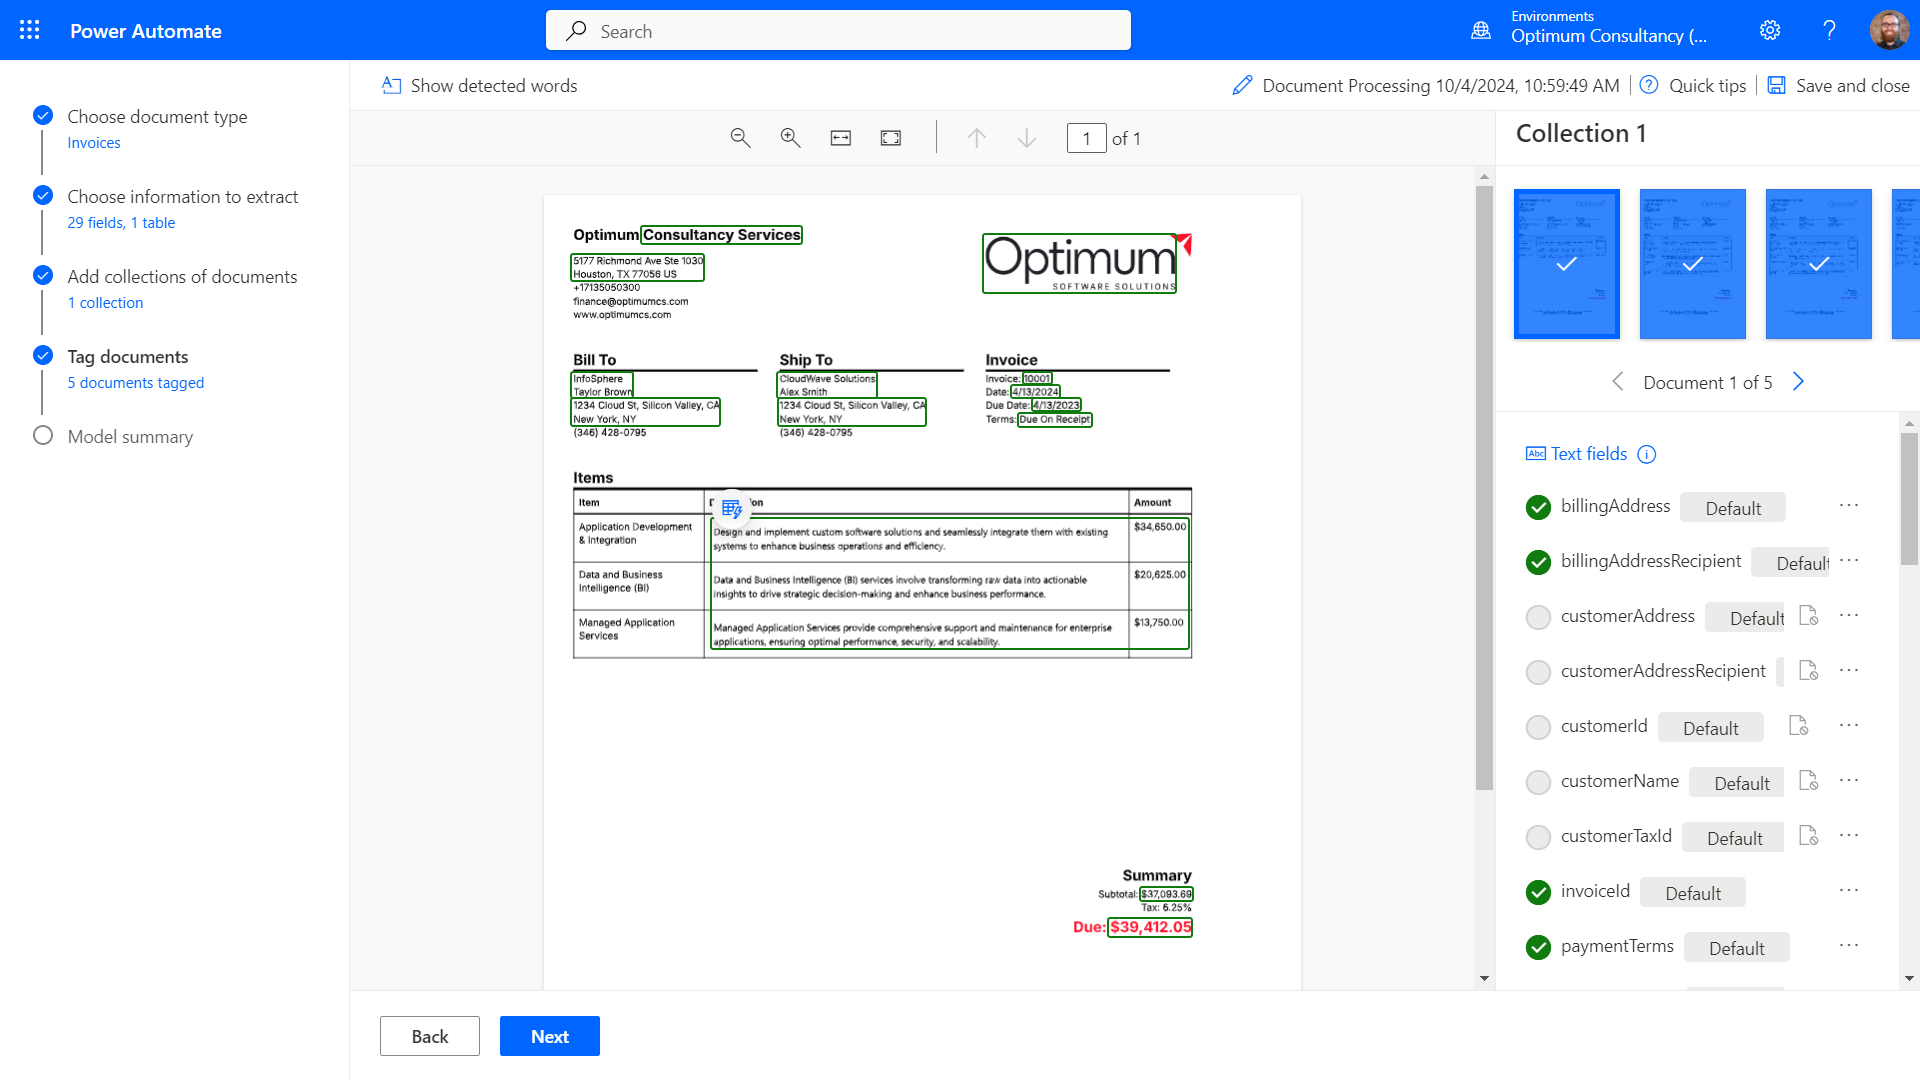Screen dimensions: 1920x1080
Task: Open the Tag documents step
Action: pos(128,357)
